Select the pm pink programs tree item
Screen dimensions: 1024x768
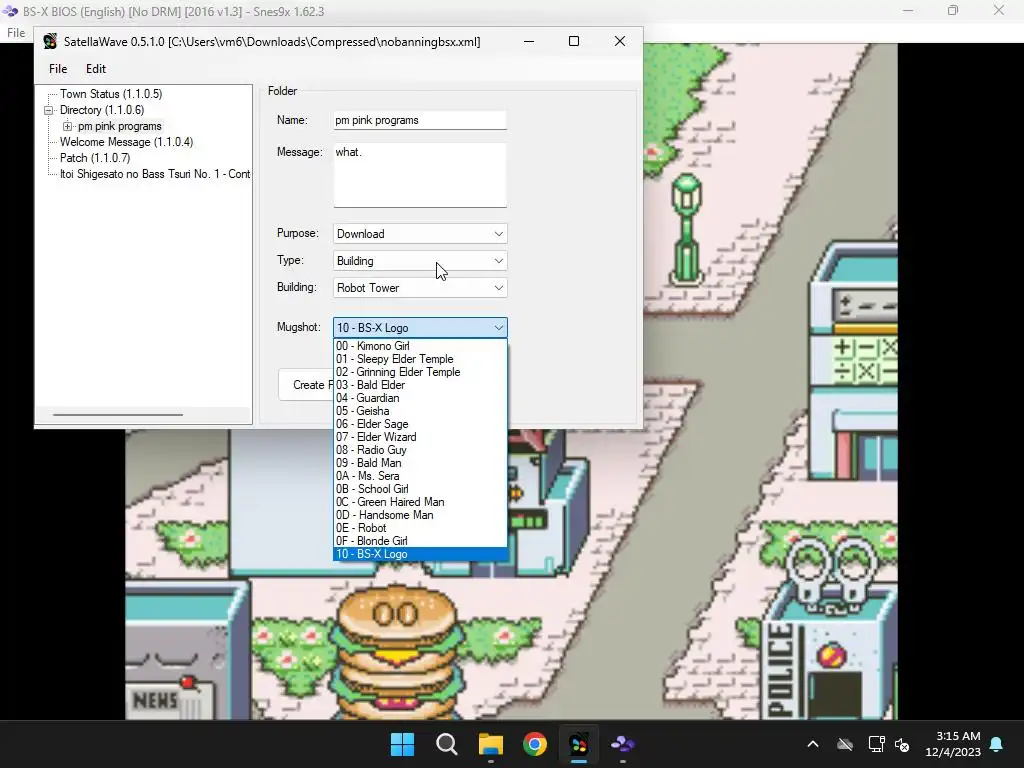pyautogui.click(x=120, y=126)
